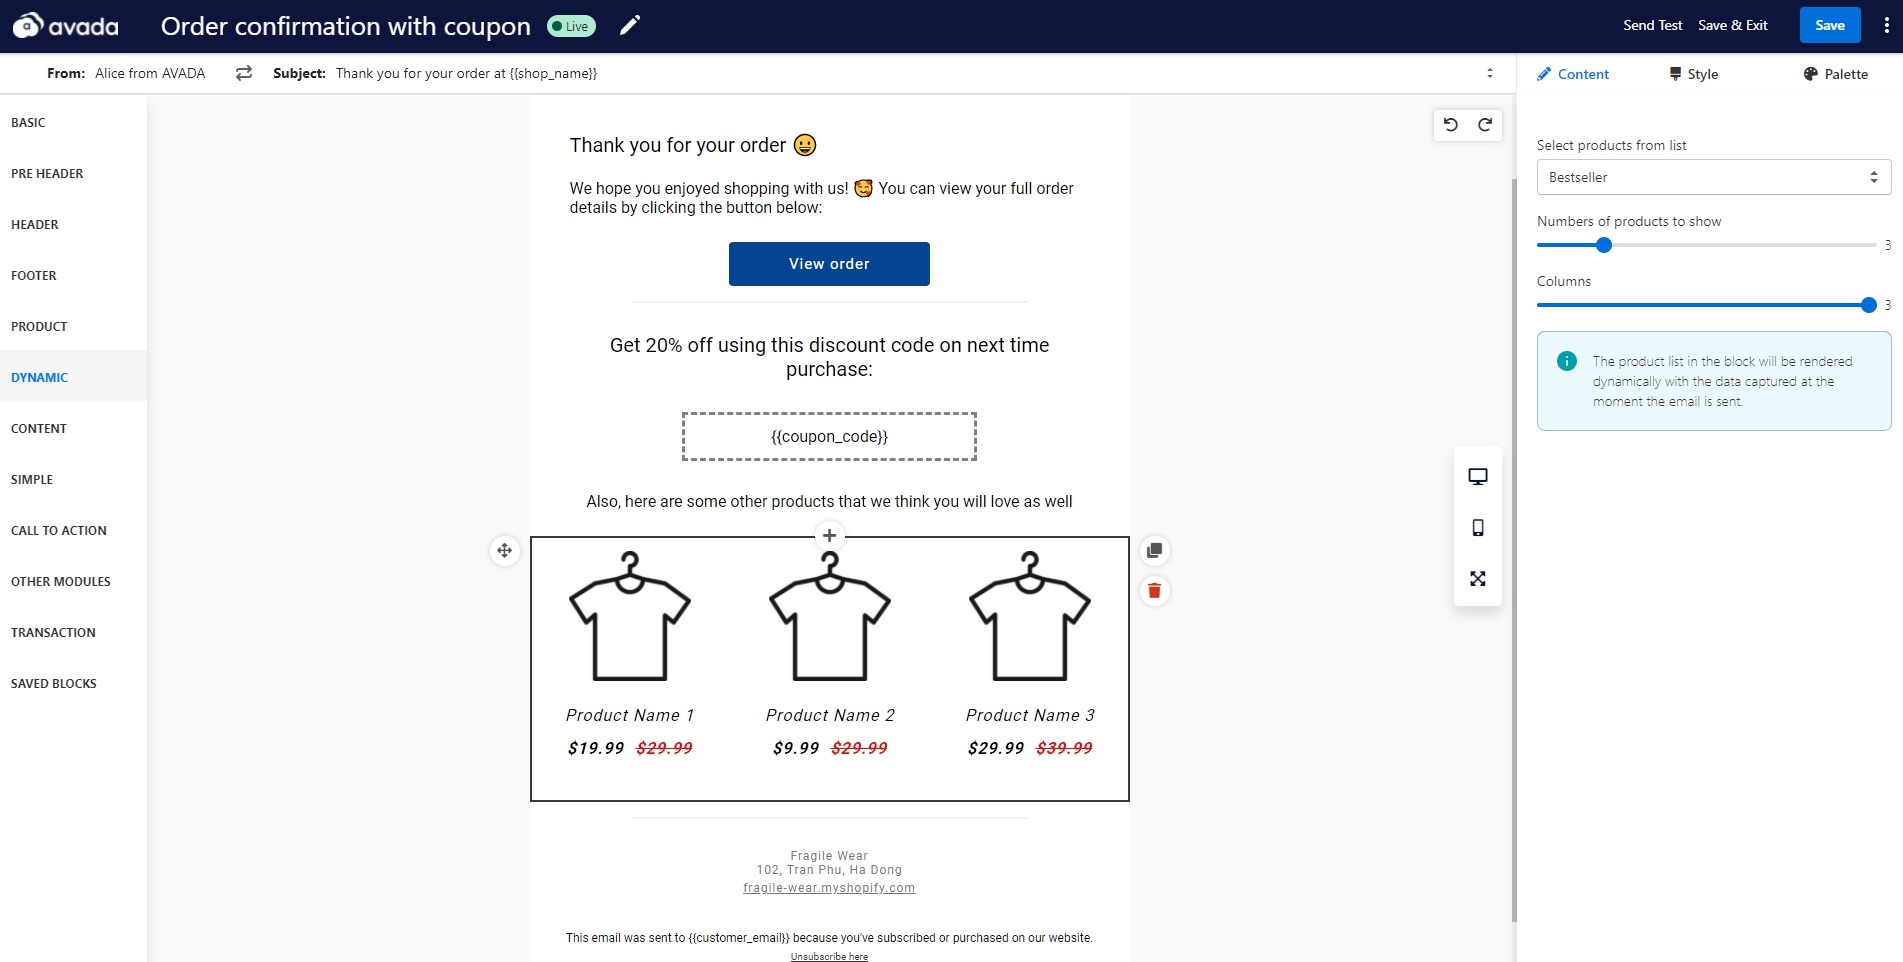Switch to mobile preview
1903x962 pixels.
[1477, 528]
